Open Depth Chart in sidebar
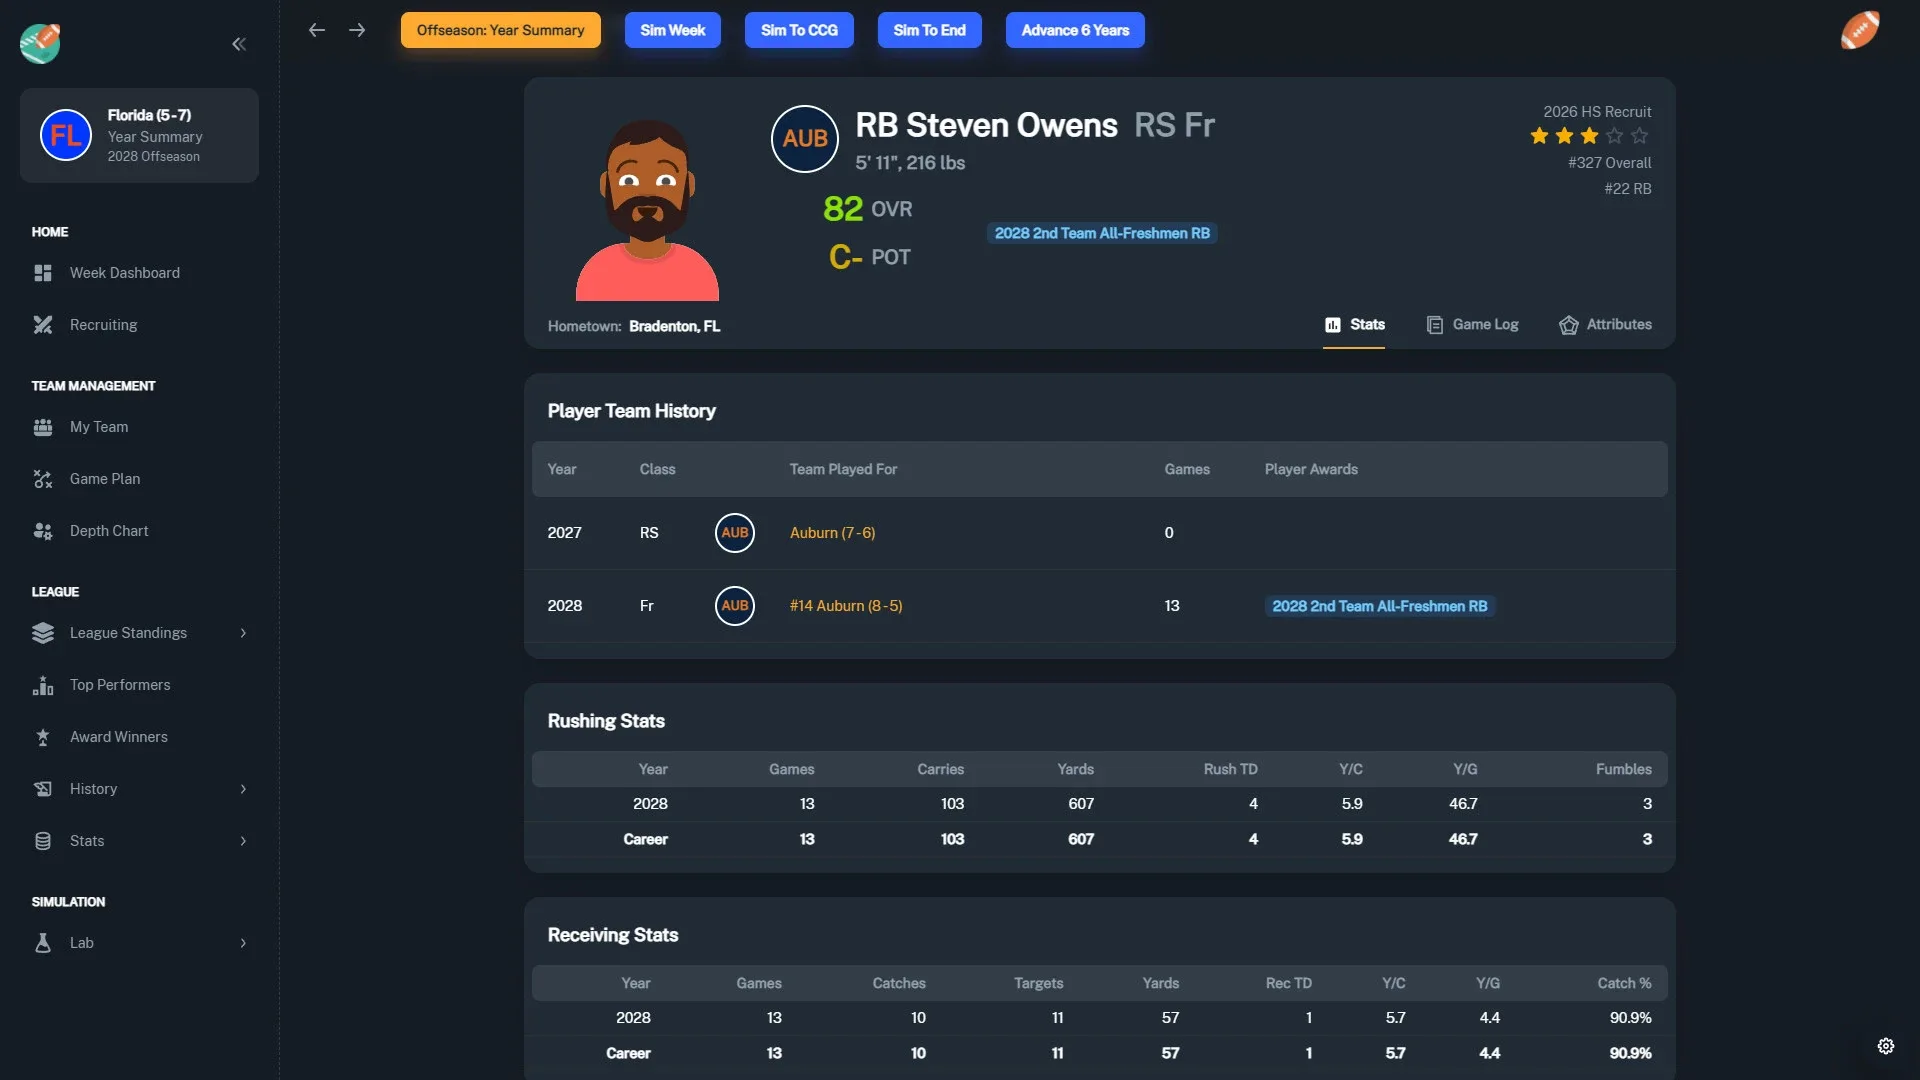 (109, 531)
